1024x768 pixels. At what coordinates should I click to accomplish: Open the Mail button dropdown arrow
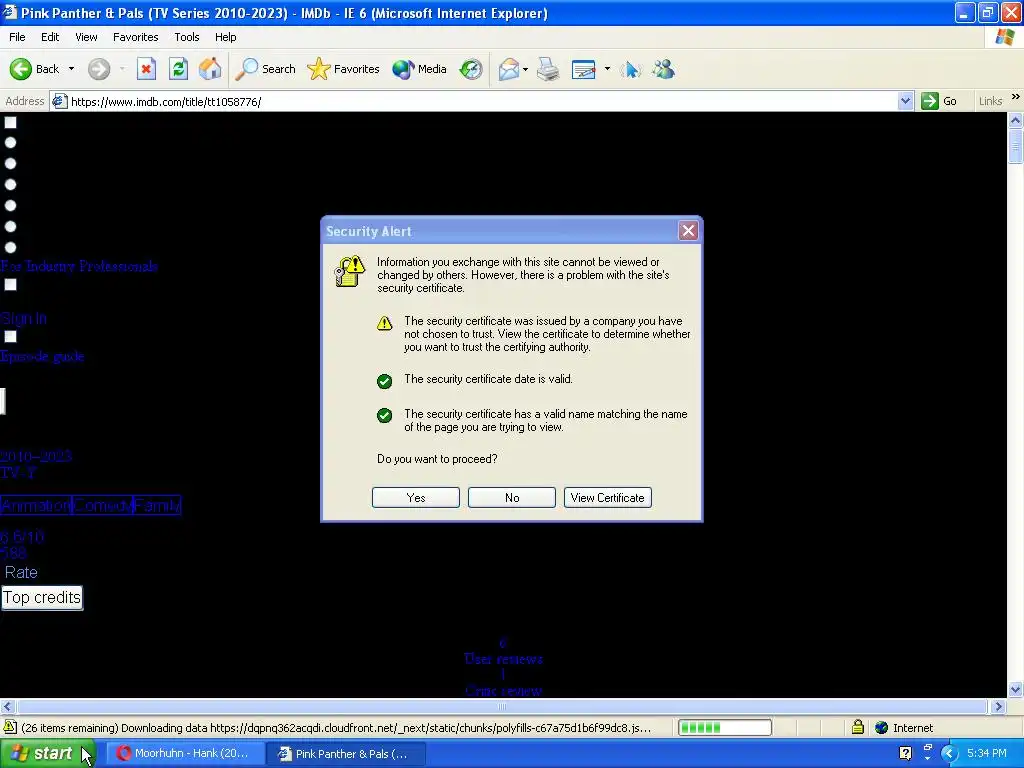(x=526, y=69)
